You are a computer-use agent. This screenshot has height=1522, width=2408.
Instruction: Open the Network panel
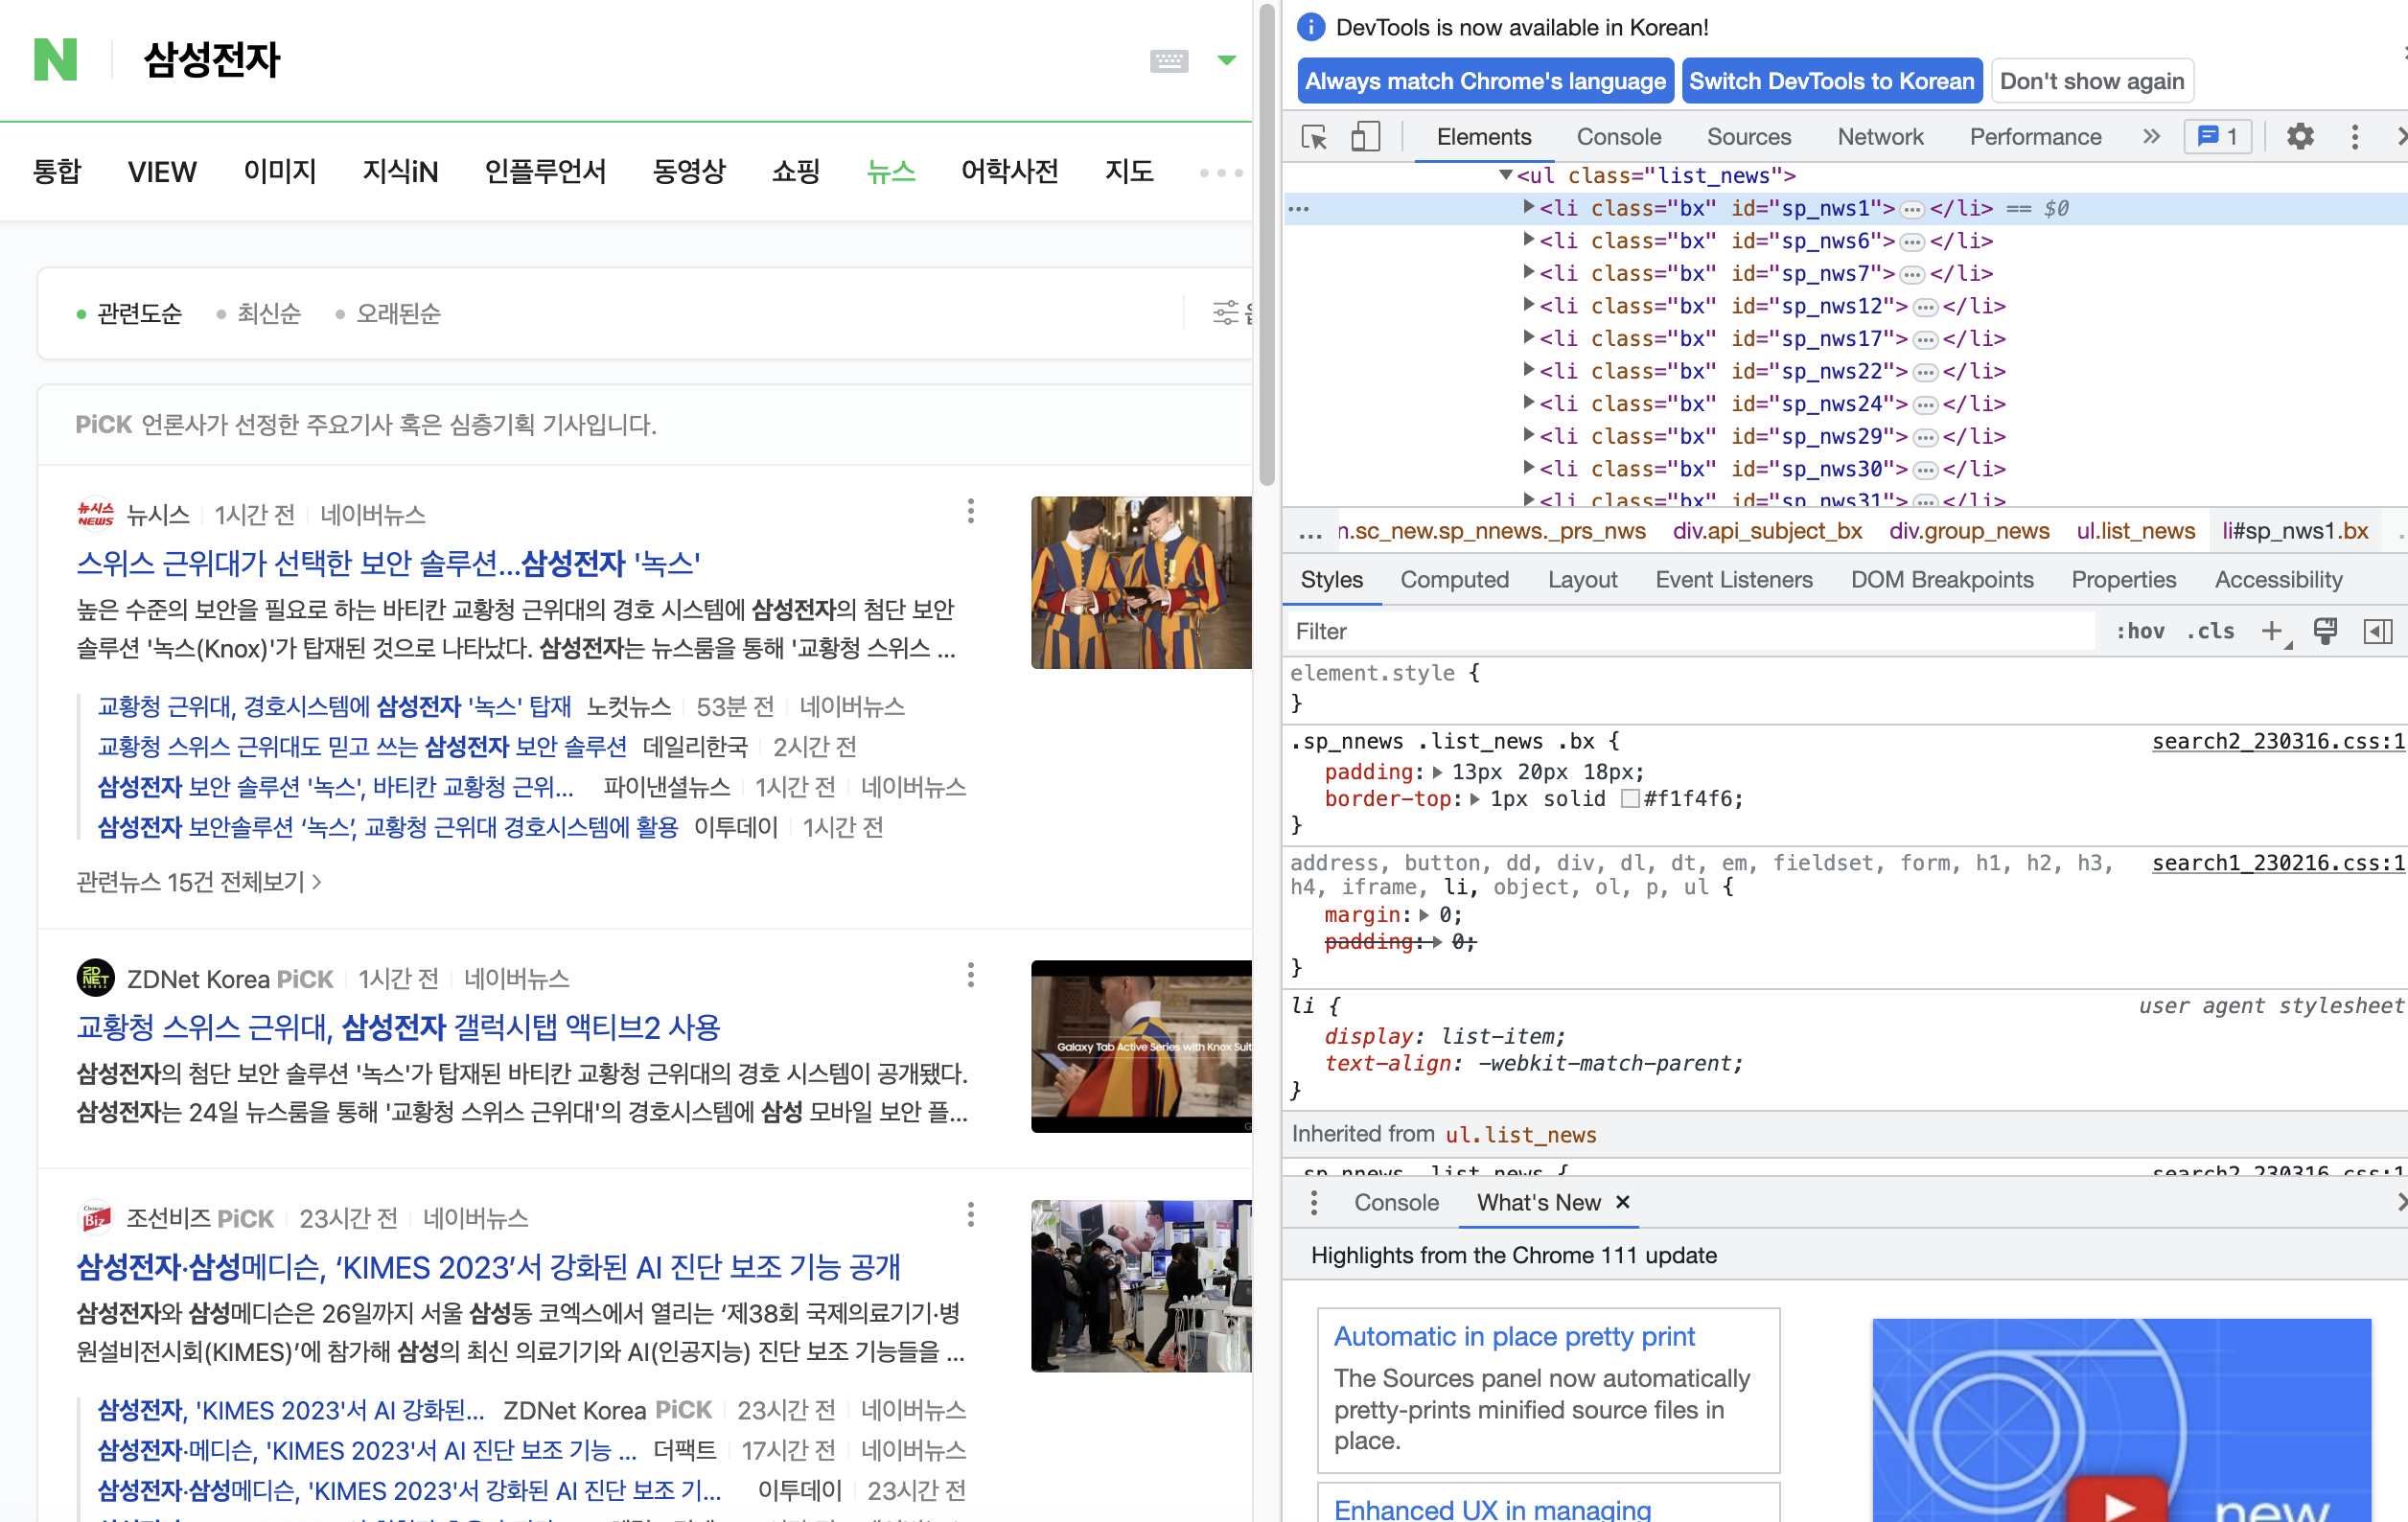1880,136
